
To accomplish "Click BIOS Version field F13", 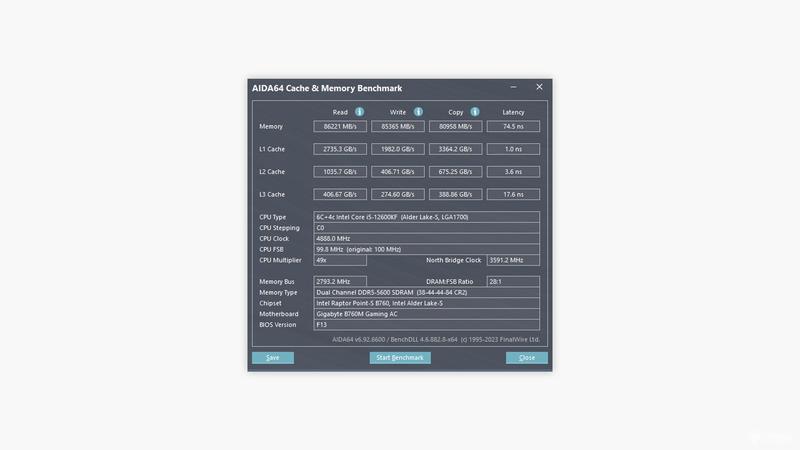I will click(427, 324).
